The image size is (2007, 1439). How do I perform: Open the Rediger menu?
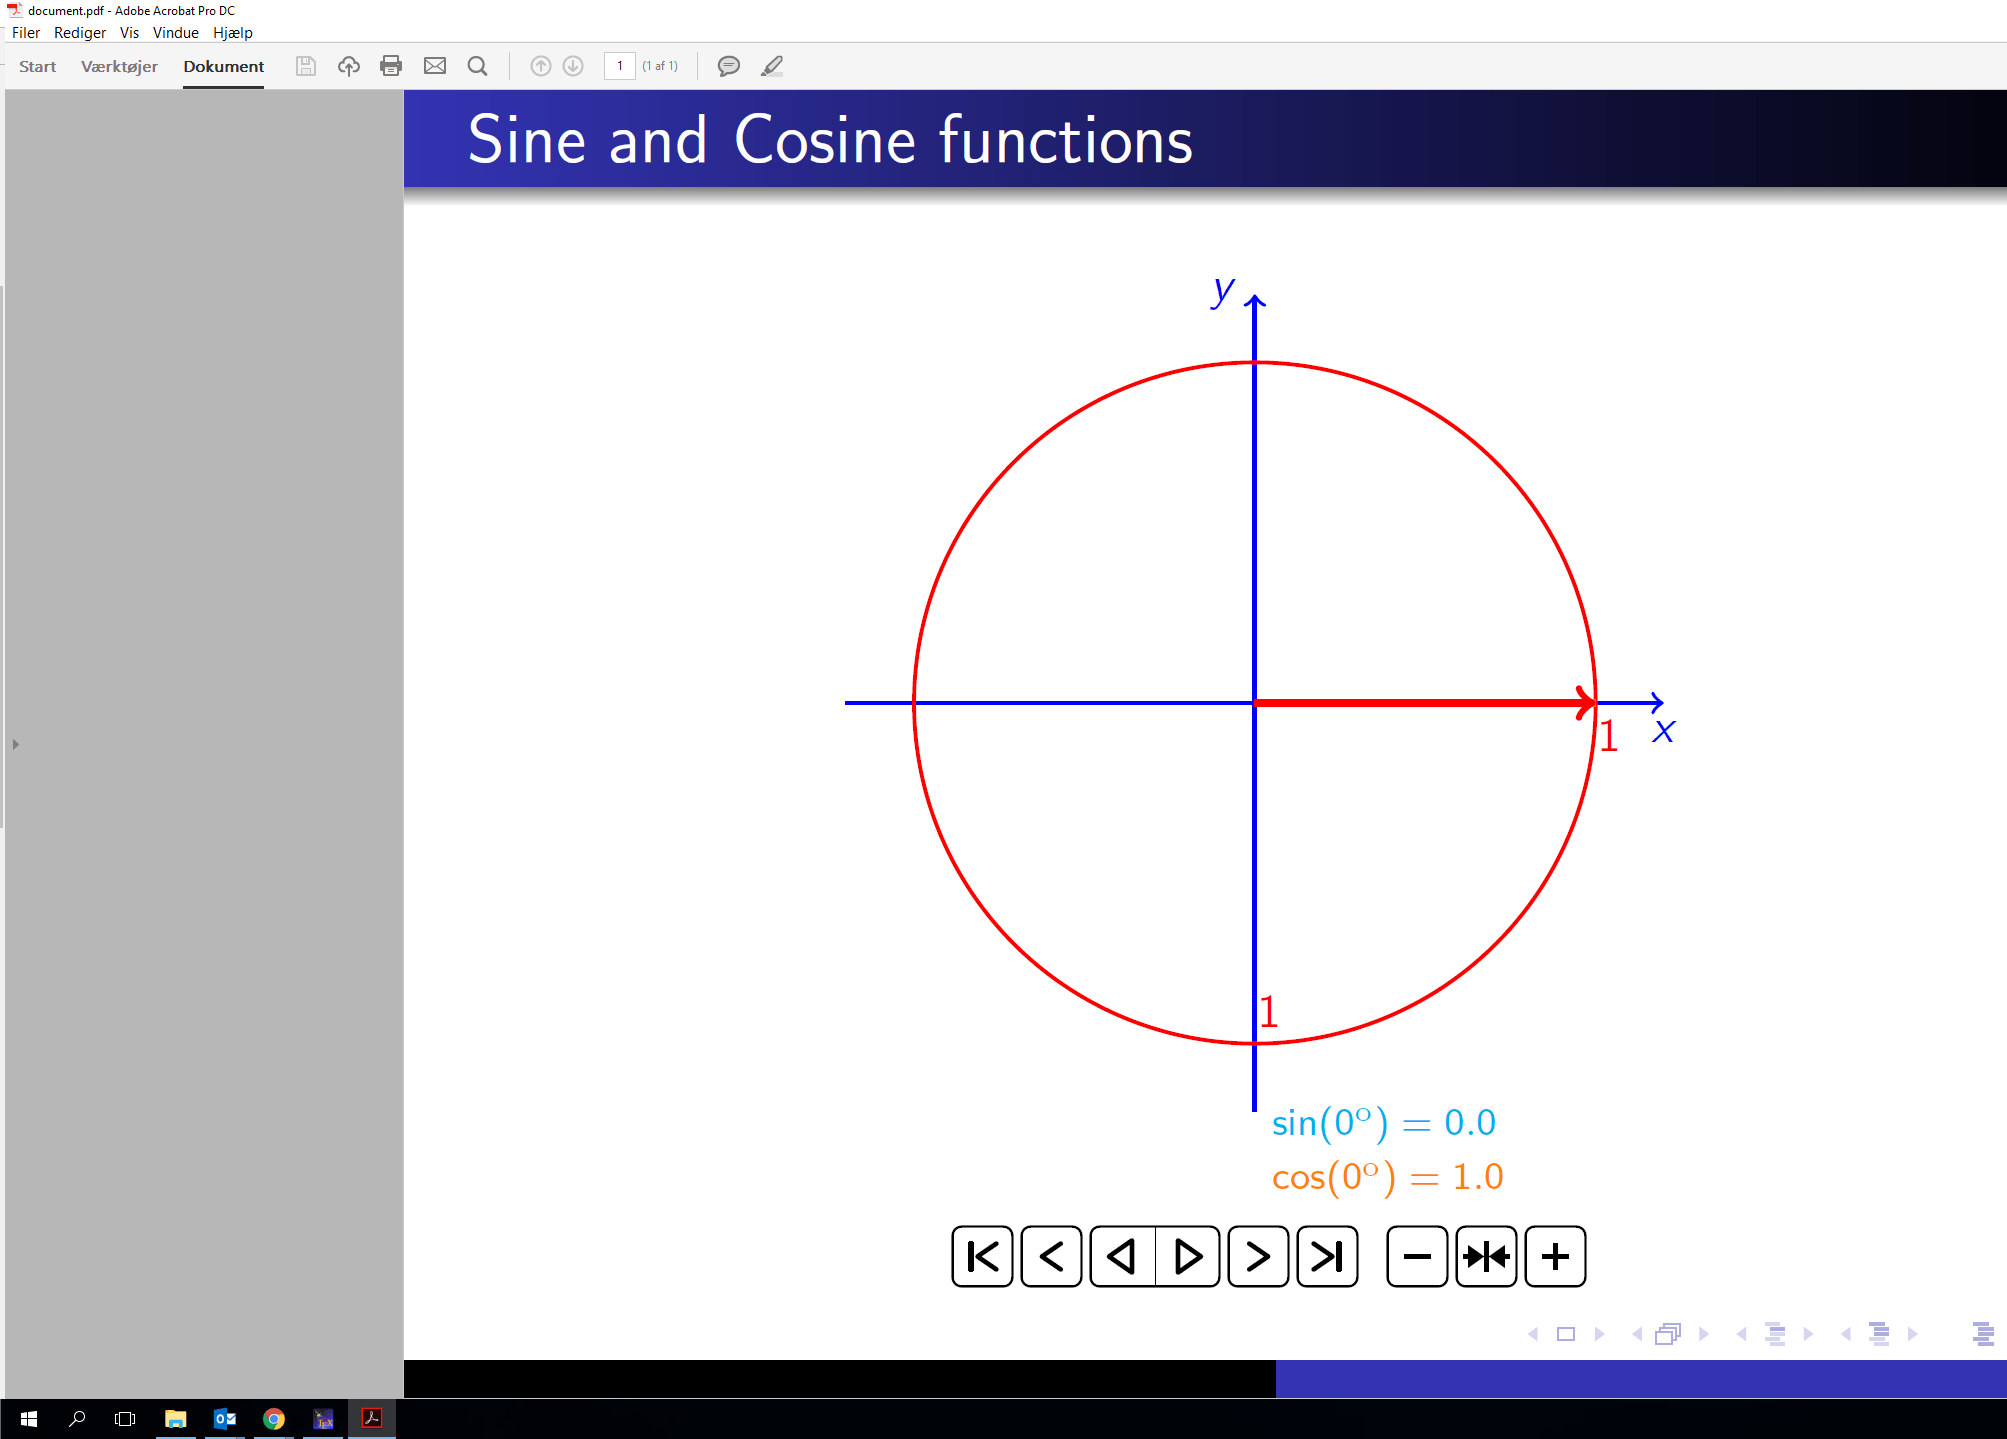pyautogui.click(x=80, y=33)
